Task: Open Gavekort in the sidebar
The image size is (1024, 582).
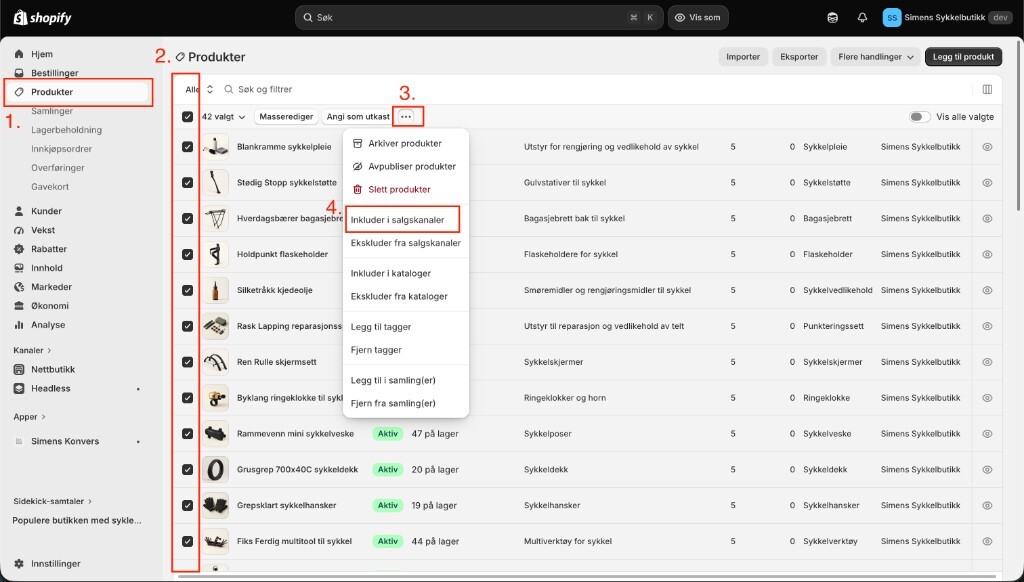Action: (50, 187)
